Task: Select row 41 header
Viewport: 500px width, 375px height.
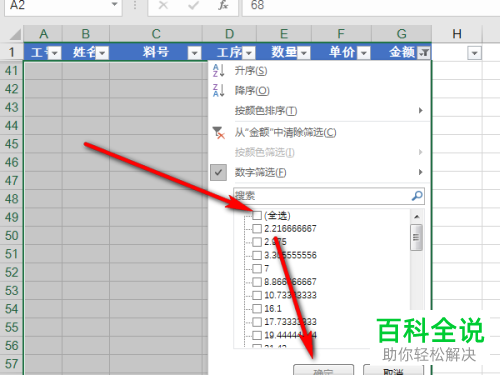Action: [12, 71]
